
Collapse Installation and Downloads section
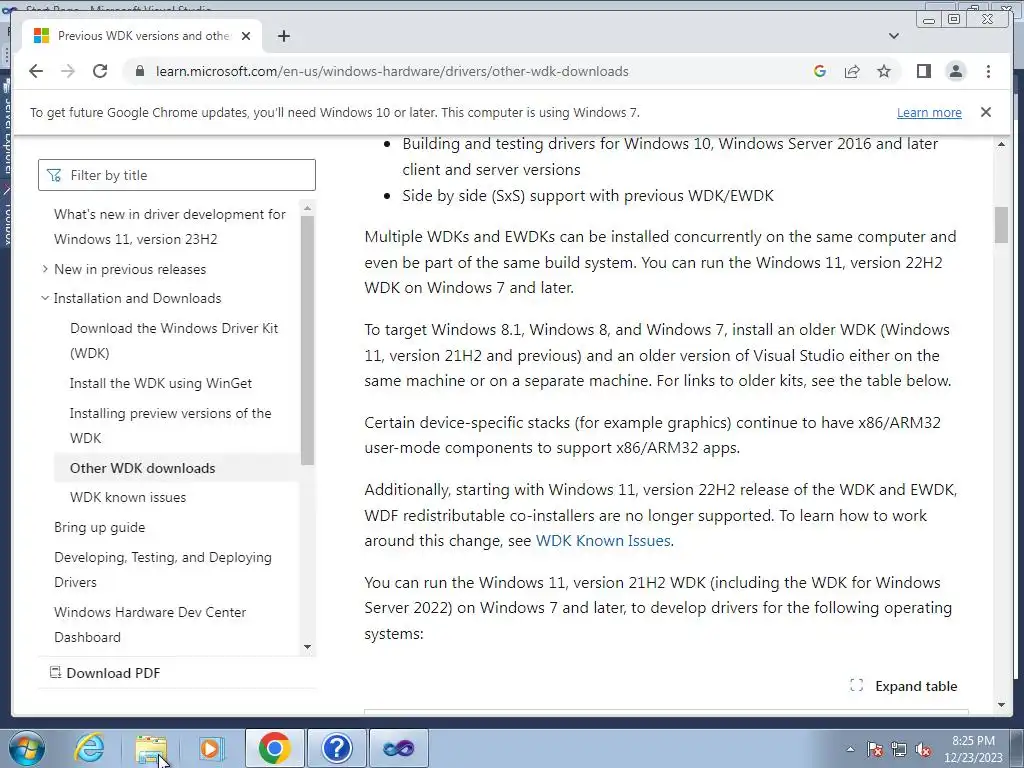(137, 298)
